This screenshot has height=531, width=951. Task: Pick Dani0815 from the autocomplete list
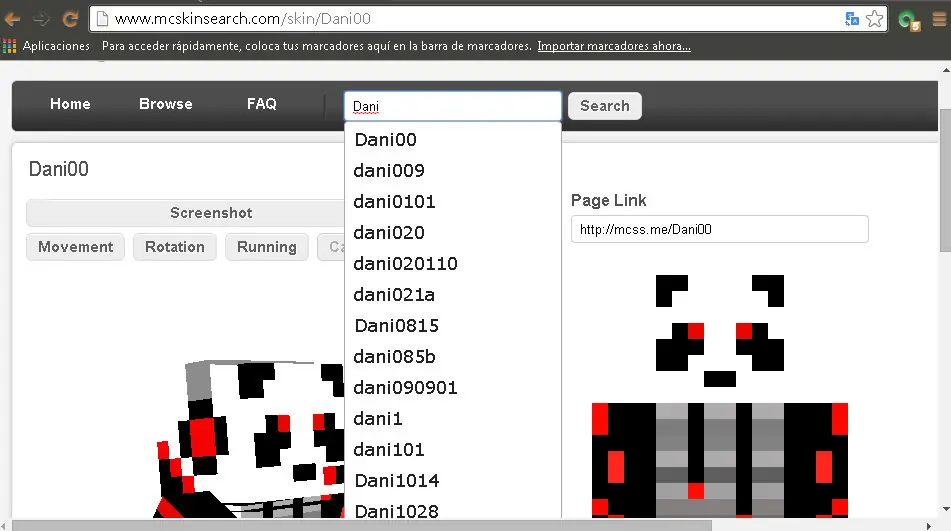452,326
